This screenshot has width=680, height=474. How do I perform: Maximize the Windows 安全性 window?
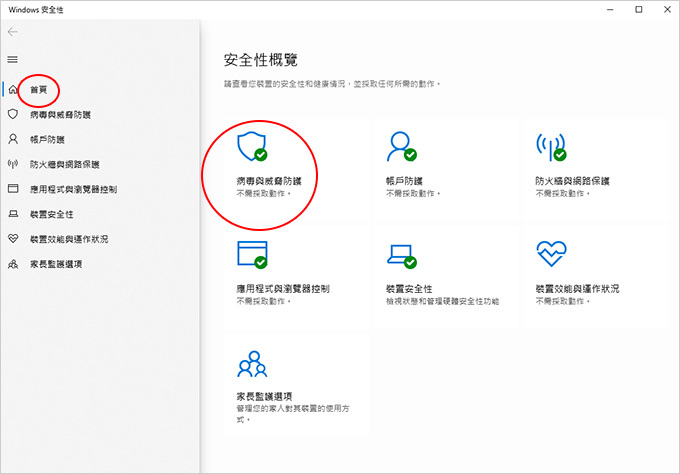(639, 9)
